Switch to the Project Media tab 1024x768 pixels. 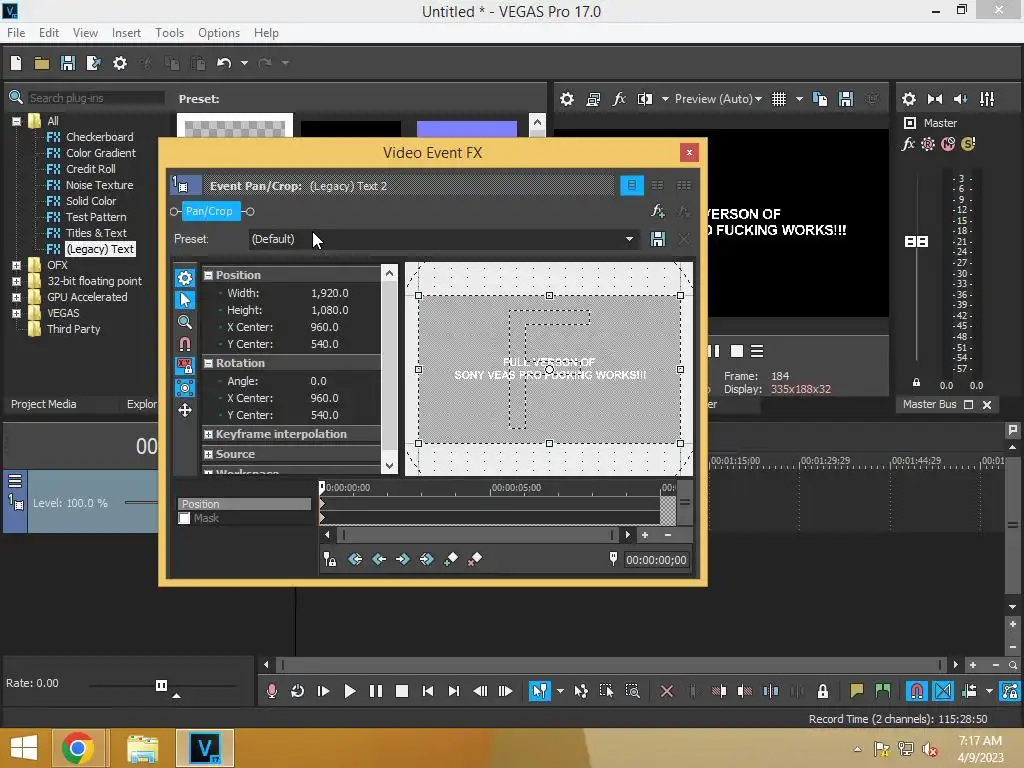pyautogui.click(x=44, y=404)
